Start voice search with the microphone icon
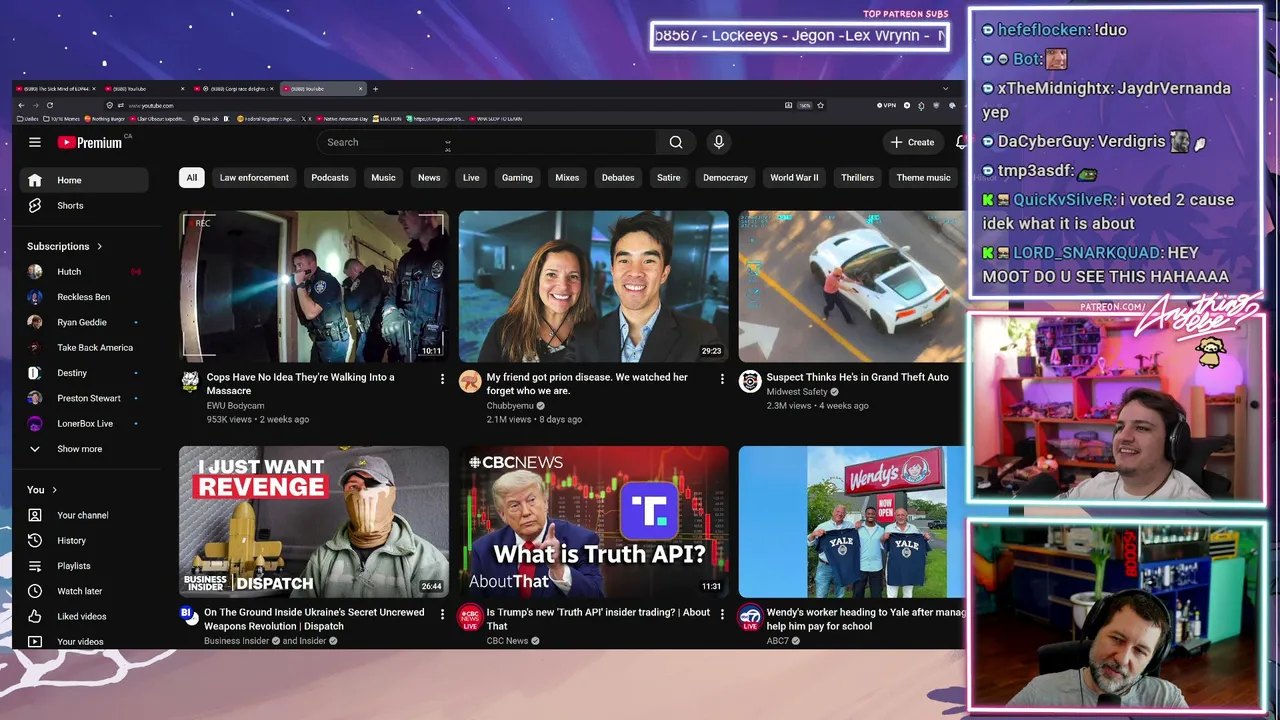1280x720 pixels. click(x=718, y=142)
